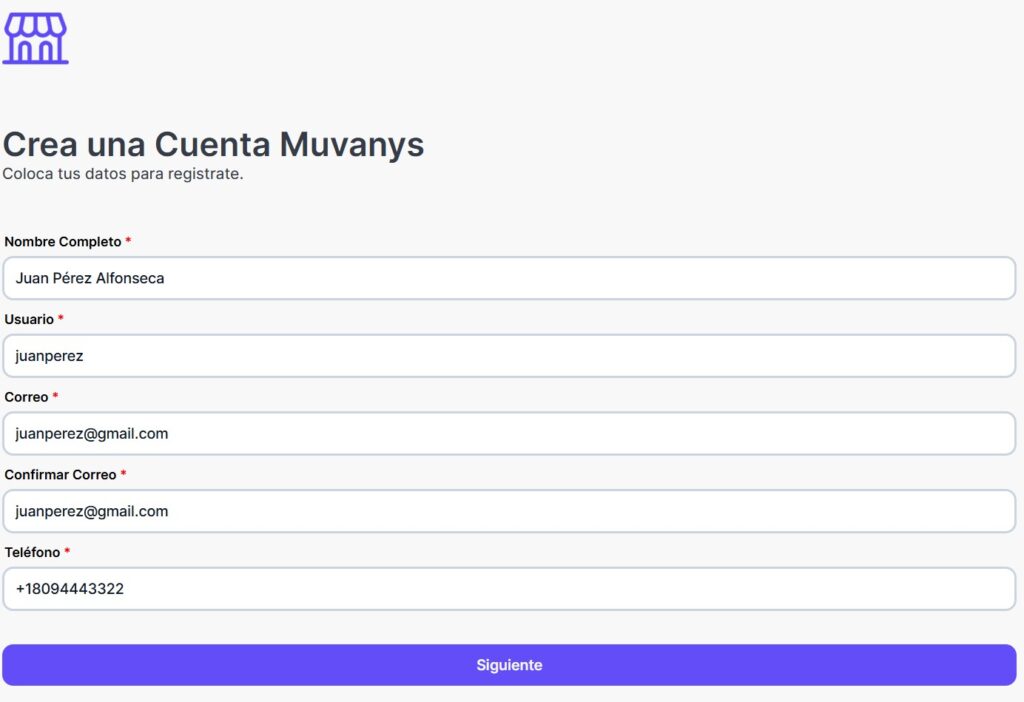Click the 'Teléfono' label text
This screenshot has width=1024, height=702.
32,552
